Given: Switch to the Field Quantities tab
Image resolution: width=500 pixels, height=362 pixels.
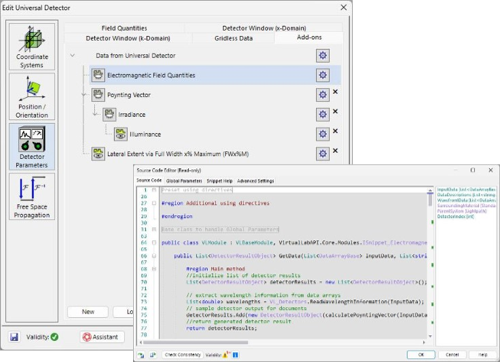Looking at the screenshot, I should click(124, 28).
